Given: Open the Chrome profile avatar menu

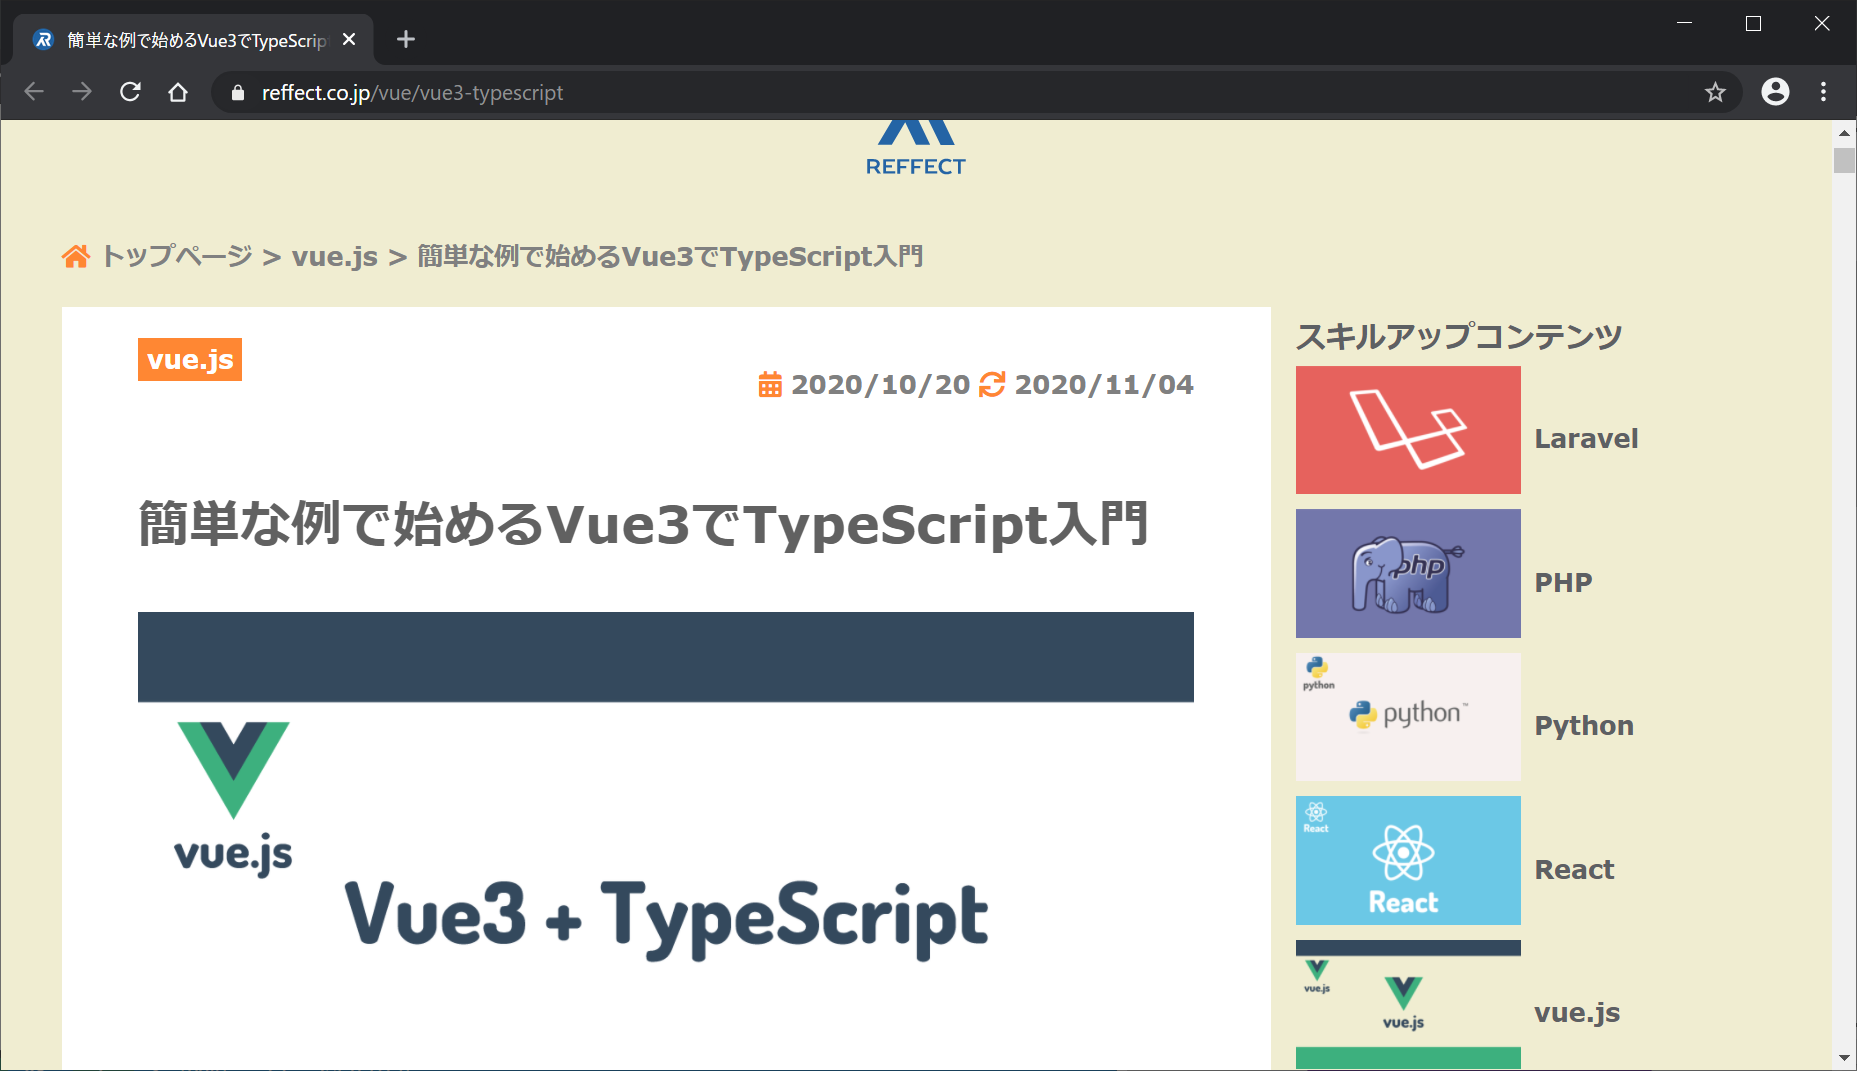Looking at the screenshot, I should [1775, 92].
